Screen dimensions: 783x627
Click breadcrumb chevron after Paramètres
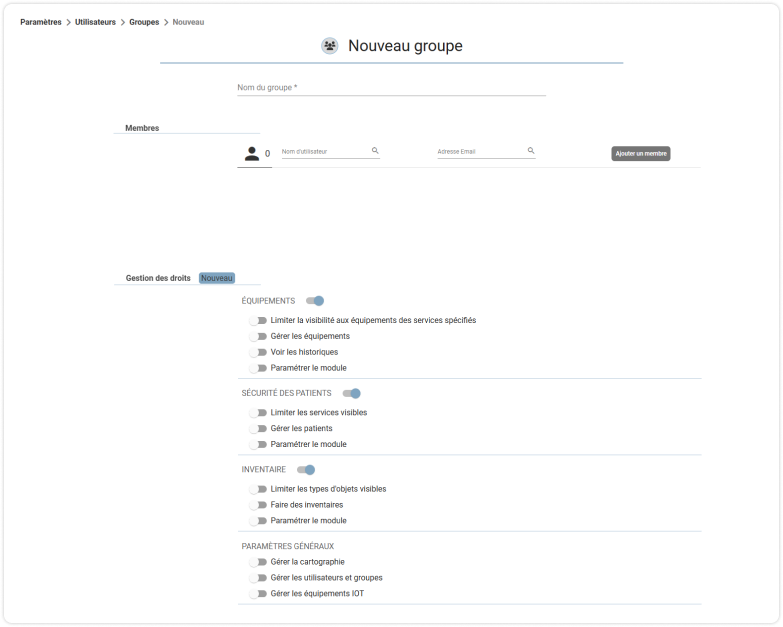tap(68, 22)
